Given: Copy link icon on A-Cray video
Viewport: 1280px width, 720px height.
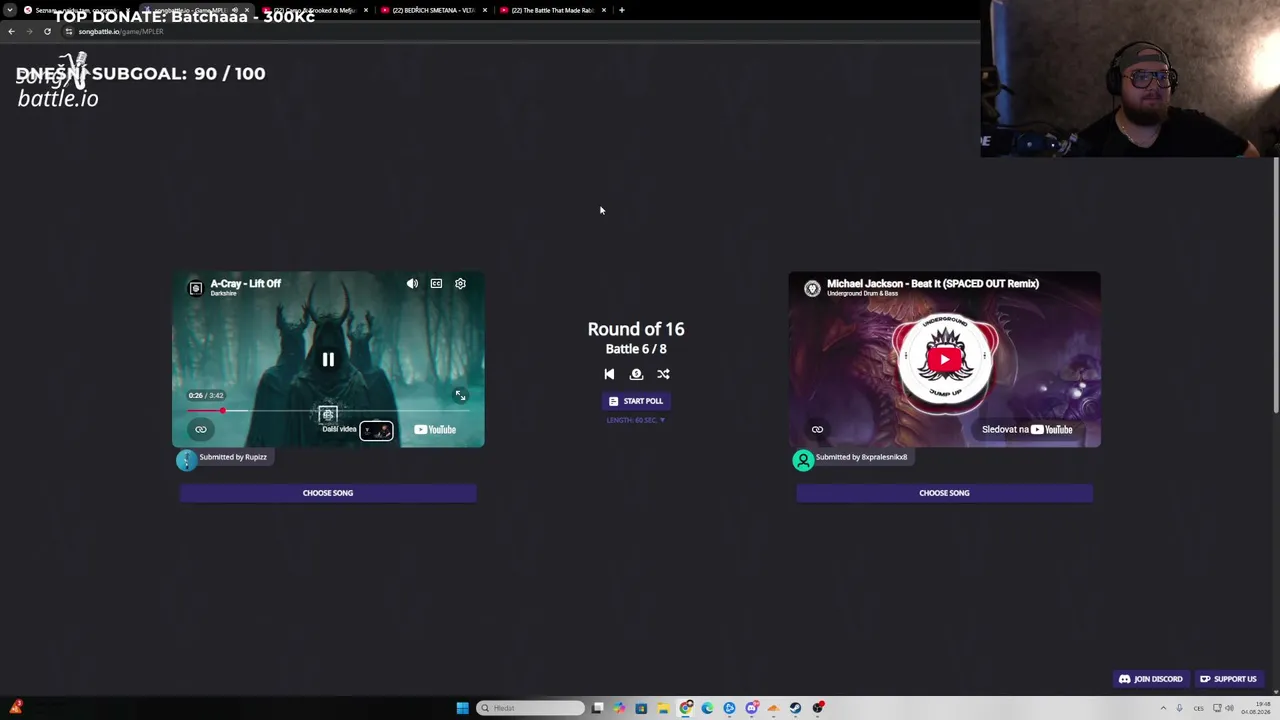Looking at the screenshot, I should pos(201,430).
